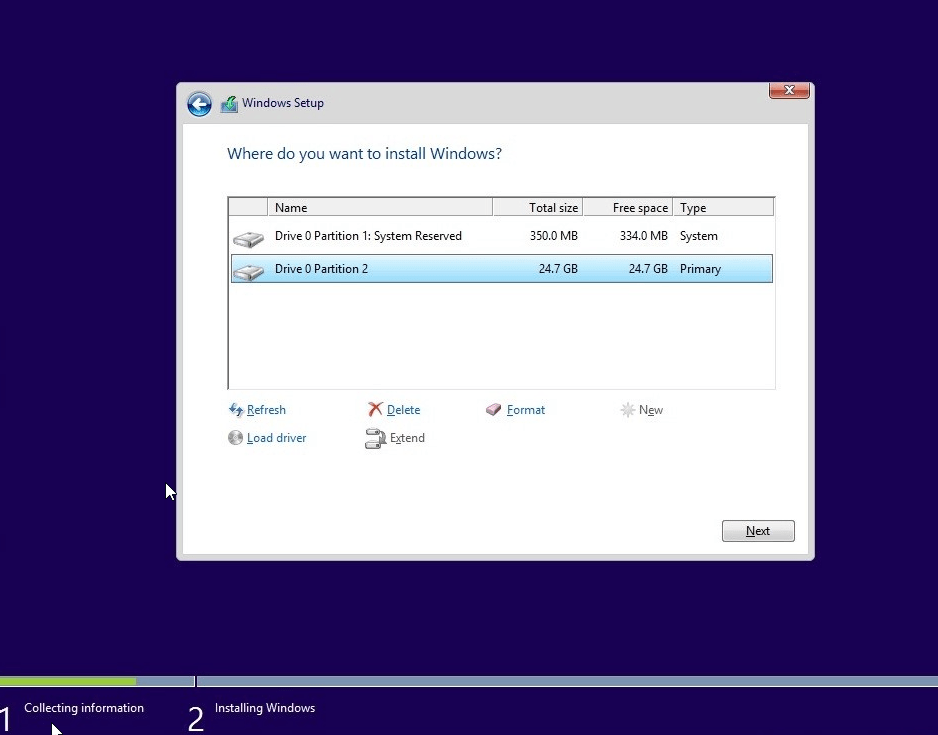Click the setup progress bar
Viewport: 938px width, 735px height.
click(469, 681)
